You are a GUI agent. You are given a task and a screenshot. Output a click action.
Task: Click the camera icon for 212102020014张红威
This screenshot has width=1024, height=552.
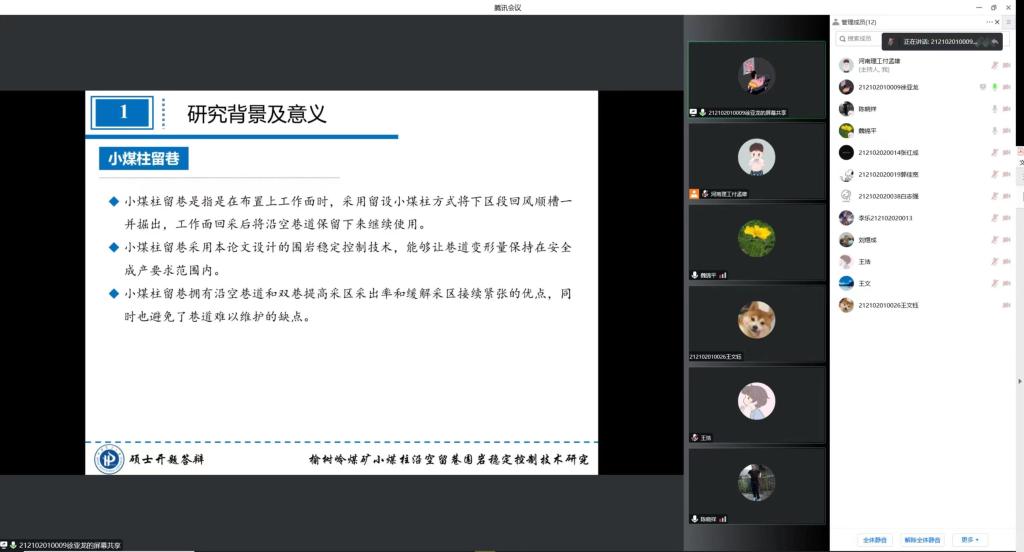point(1006,153)
